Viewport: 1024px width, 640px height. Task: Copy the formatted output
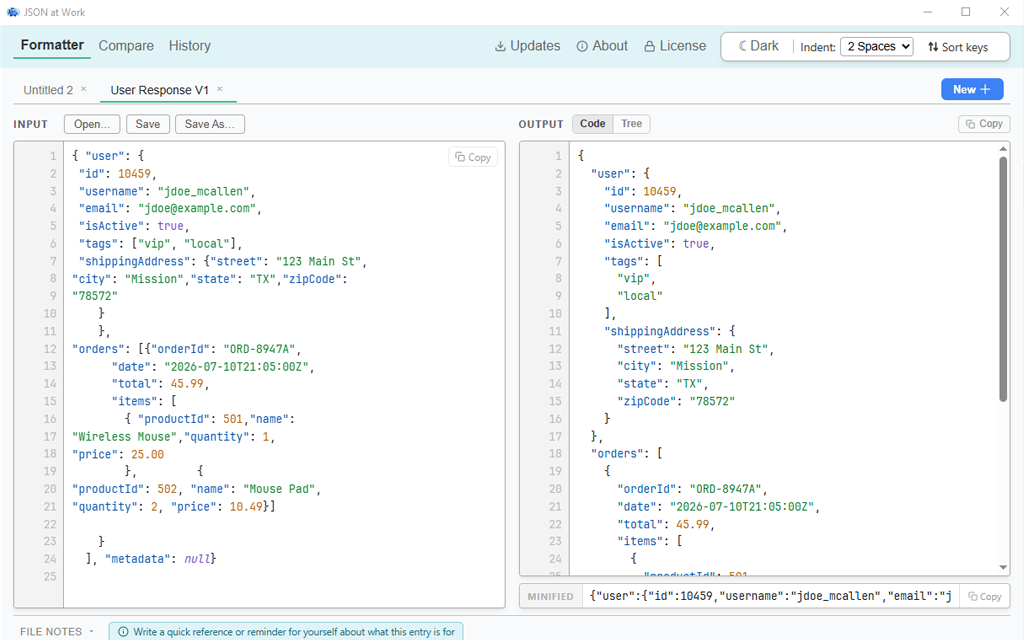coord(984,123)
